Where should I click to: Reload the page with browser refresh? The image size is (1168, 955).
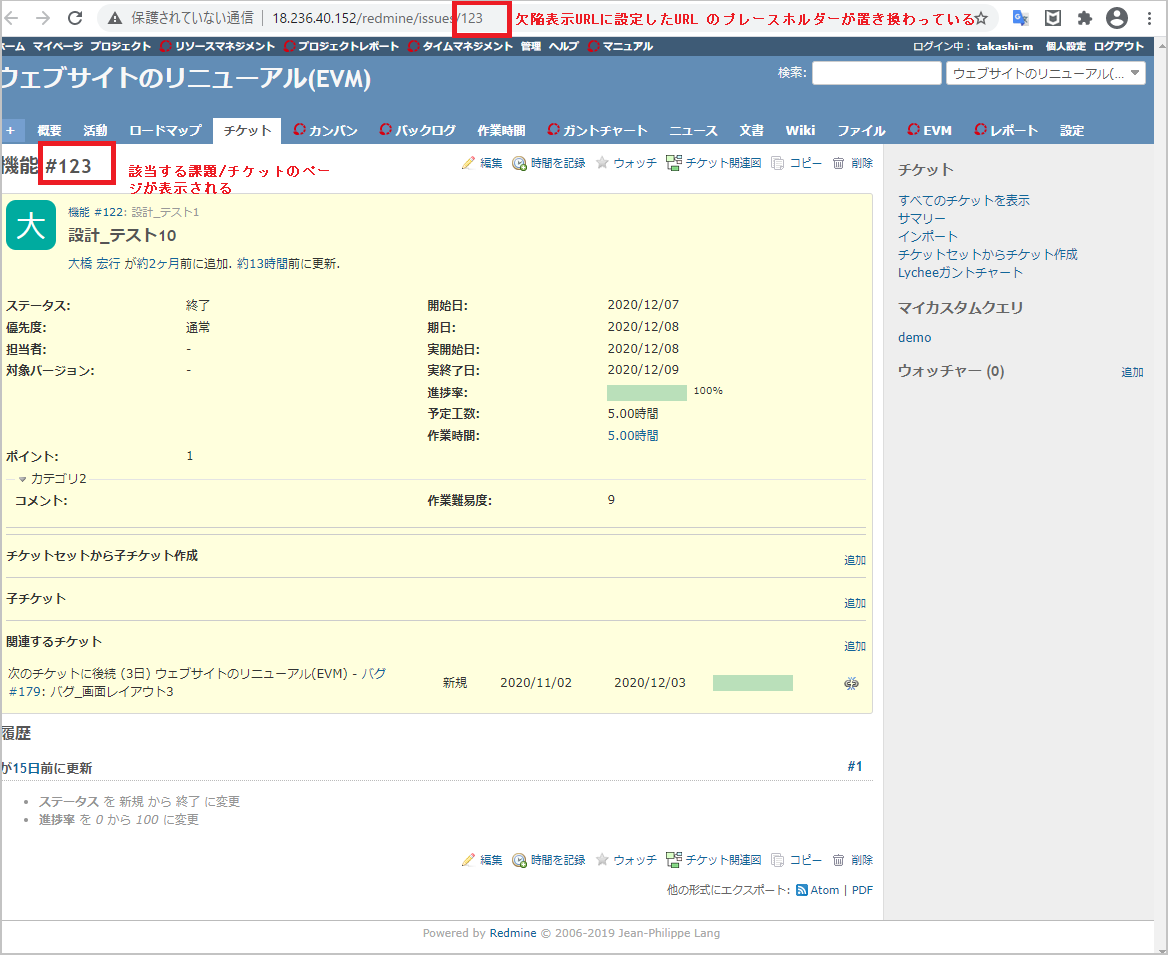(75, 18)
